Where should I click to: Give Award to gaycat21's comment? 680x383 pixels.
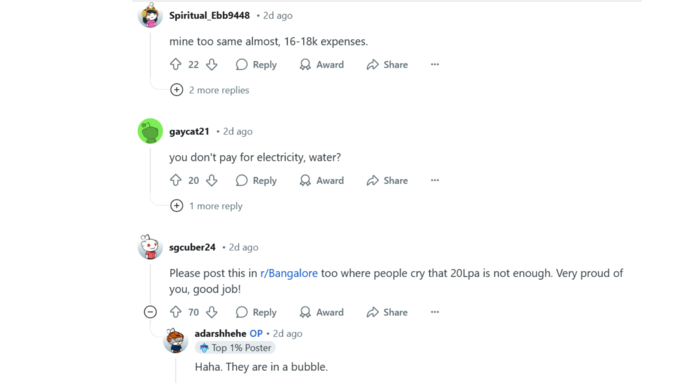click(x=322, y=180)
